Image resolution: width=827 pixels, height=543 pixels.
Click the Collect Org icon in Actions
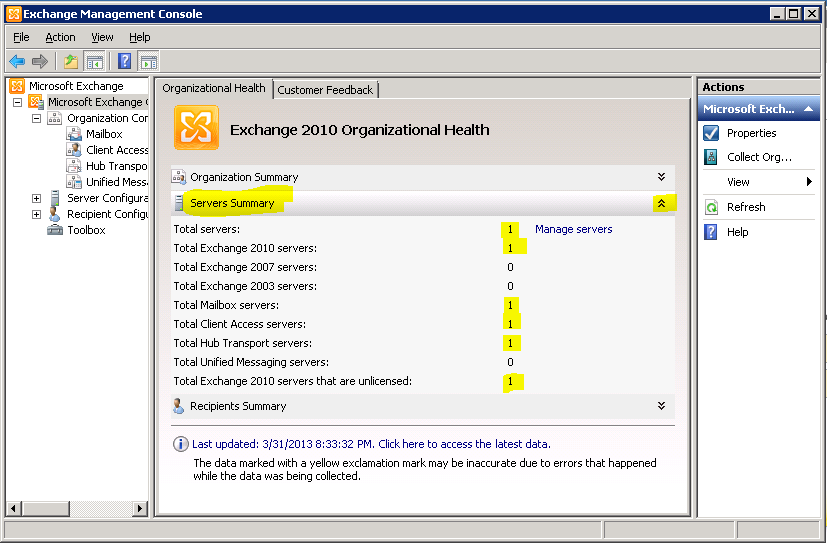(711, 157)
